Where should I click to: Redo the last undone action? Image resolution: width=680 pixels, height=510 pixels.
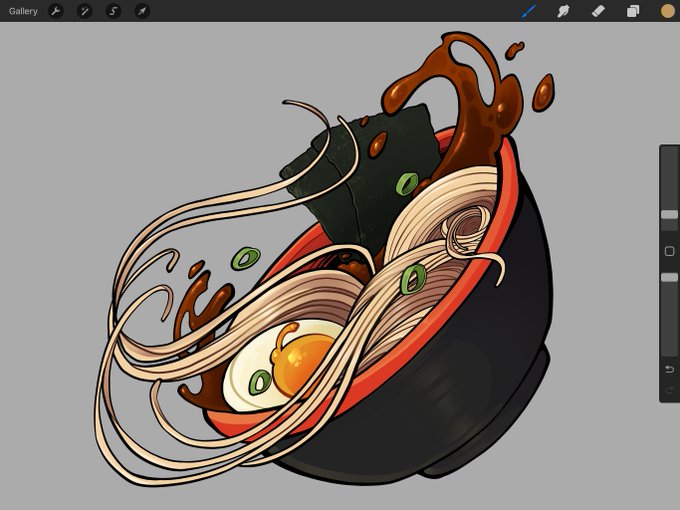669,390
